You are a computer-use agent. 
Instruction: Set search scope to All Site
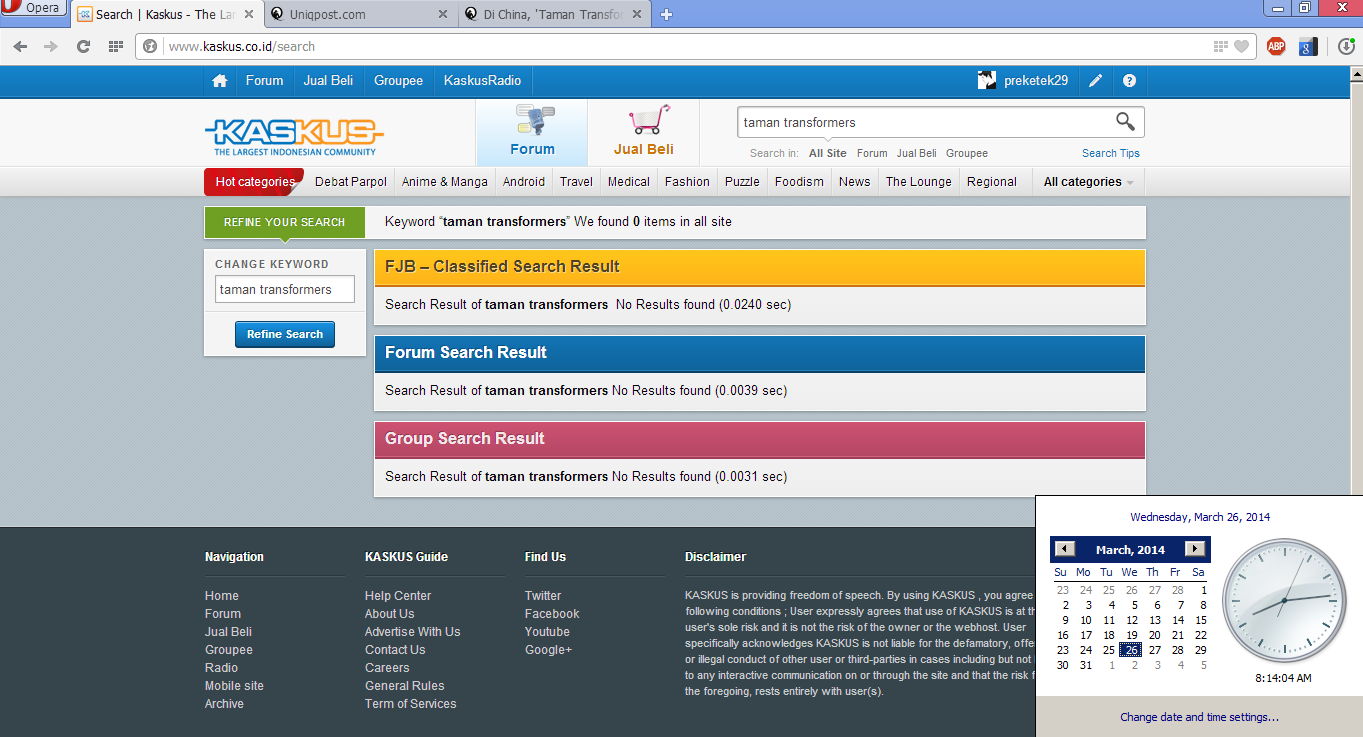tap(828, 153)
